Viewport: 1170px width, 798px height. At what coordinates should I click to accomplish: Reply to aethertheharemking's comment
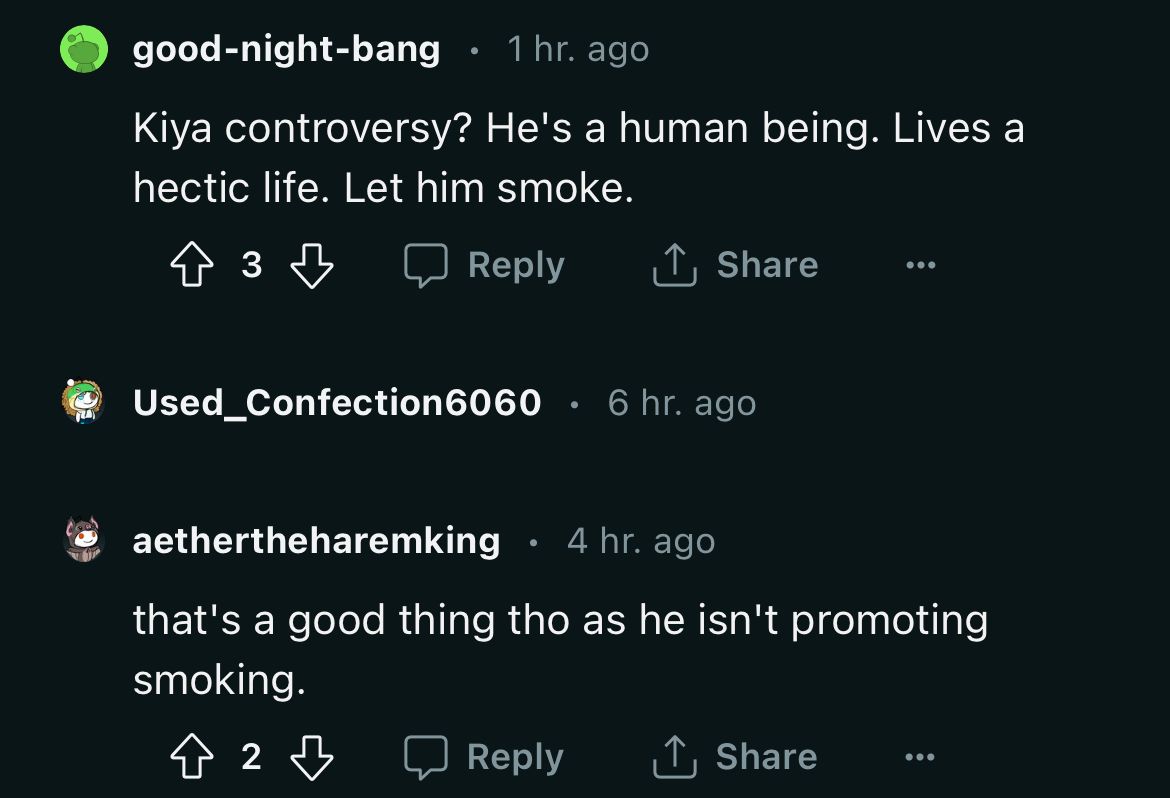click(x=485, y=757)
